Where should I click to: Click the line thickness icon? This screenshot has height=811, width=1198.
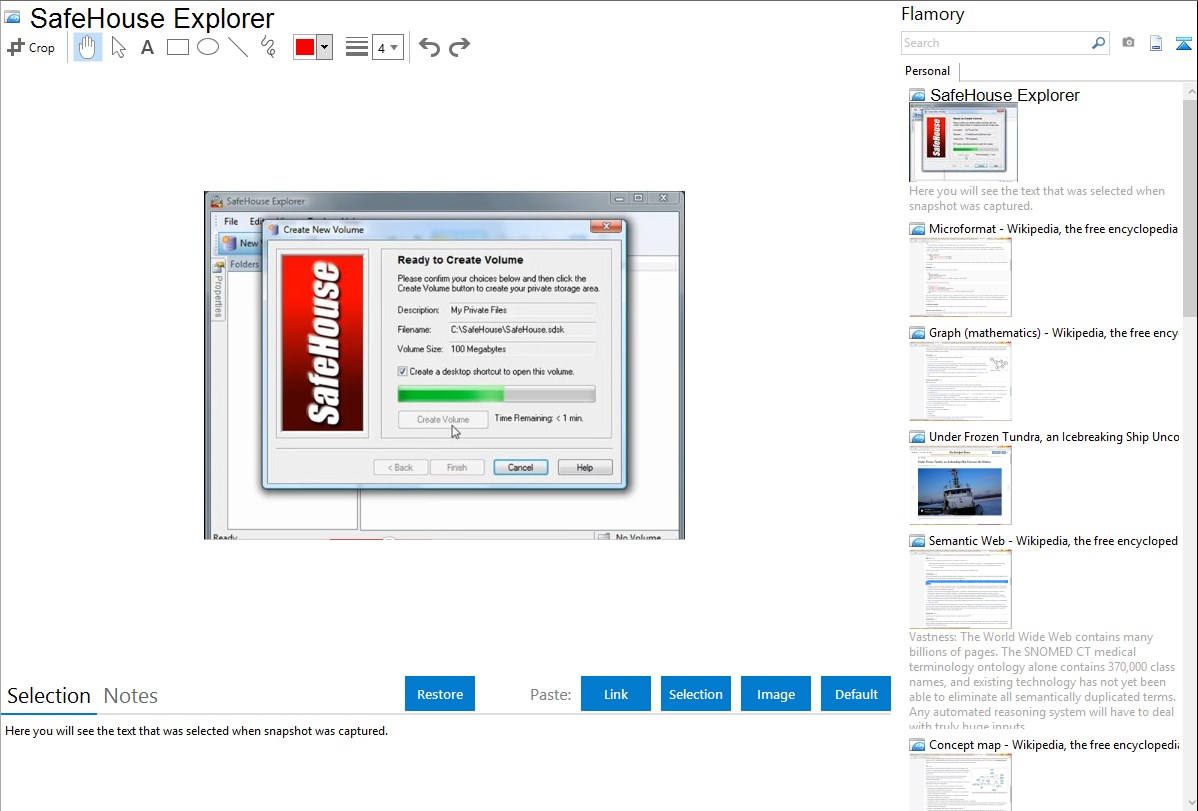357,47
